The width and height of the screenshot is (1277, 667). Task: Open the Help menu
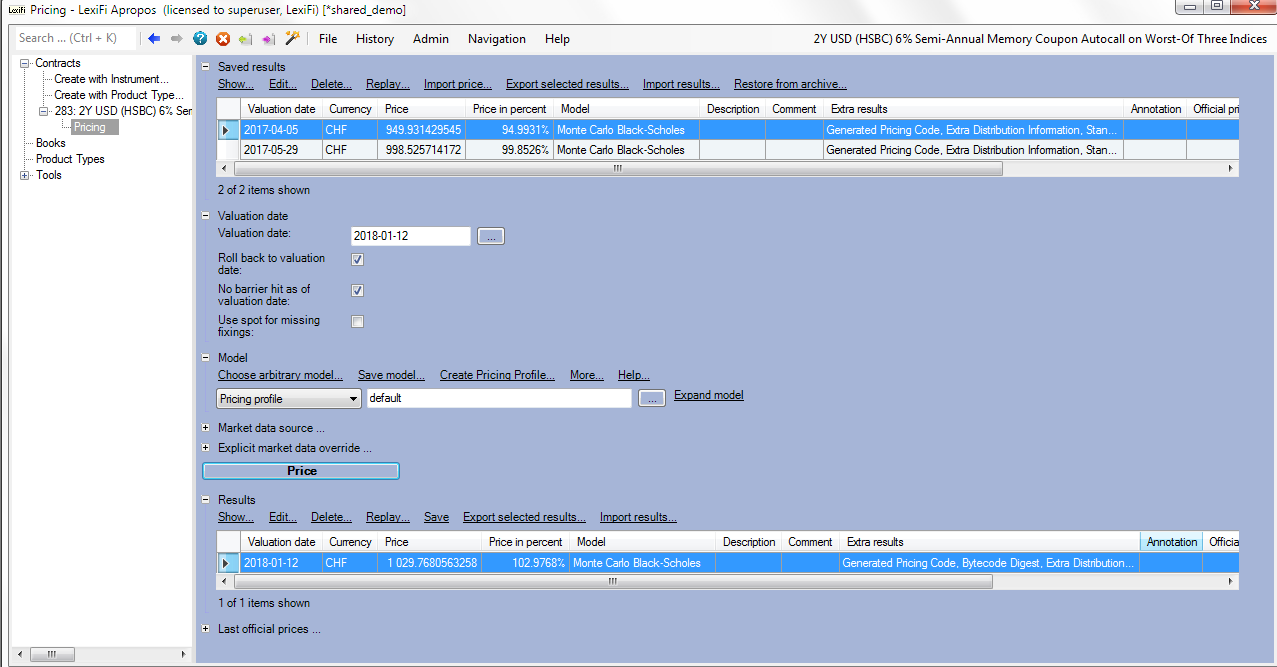[557, 39]
